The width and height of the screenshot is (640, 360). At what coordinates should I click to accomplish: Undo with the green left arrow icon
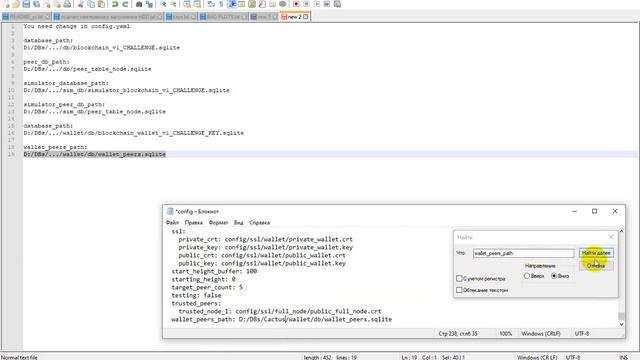[115, 4]
